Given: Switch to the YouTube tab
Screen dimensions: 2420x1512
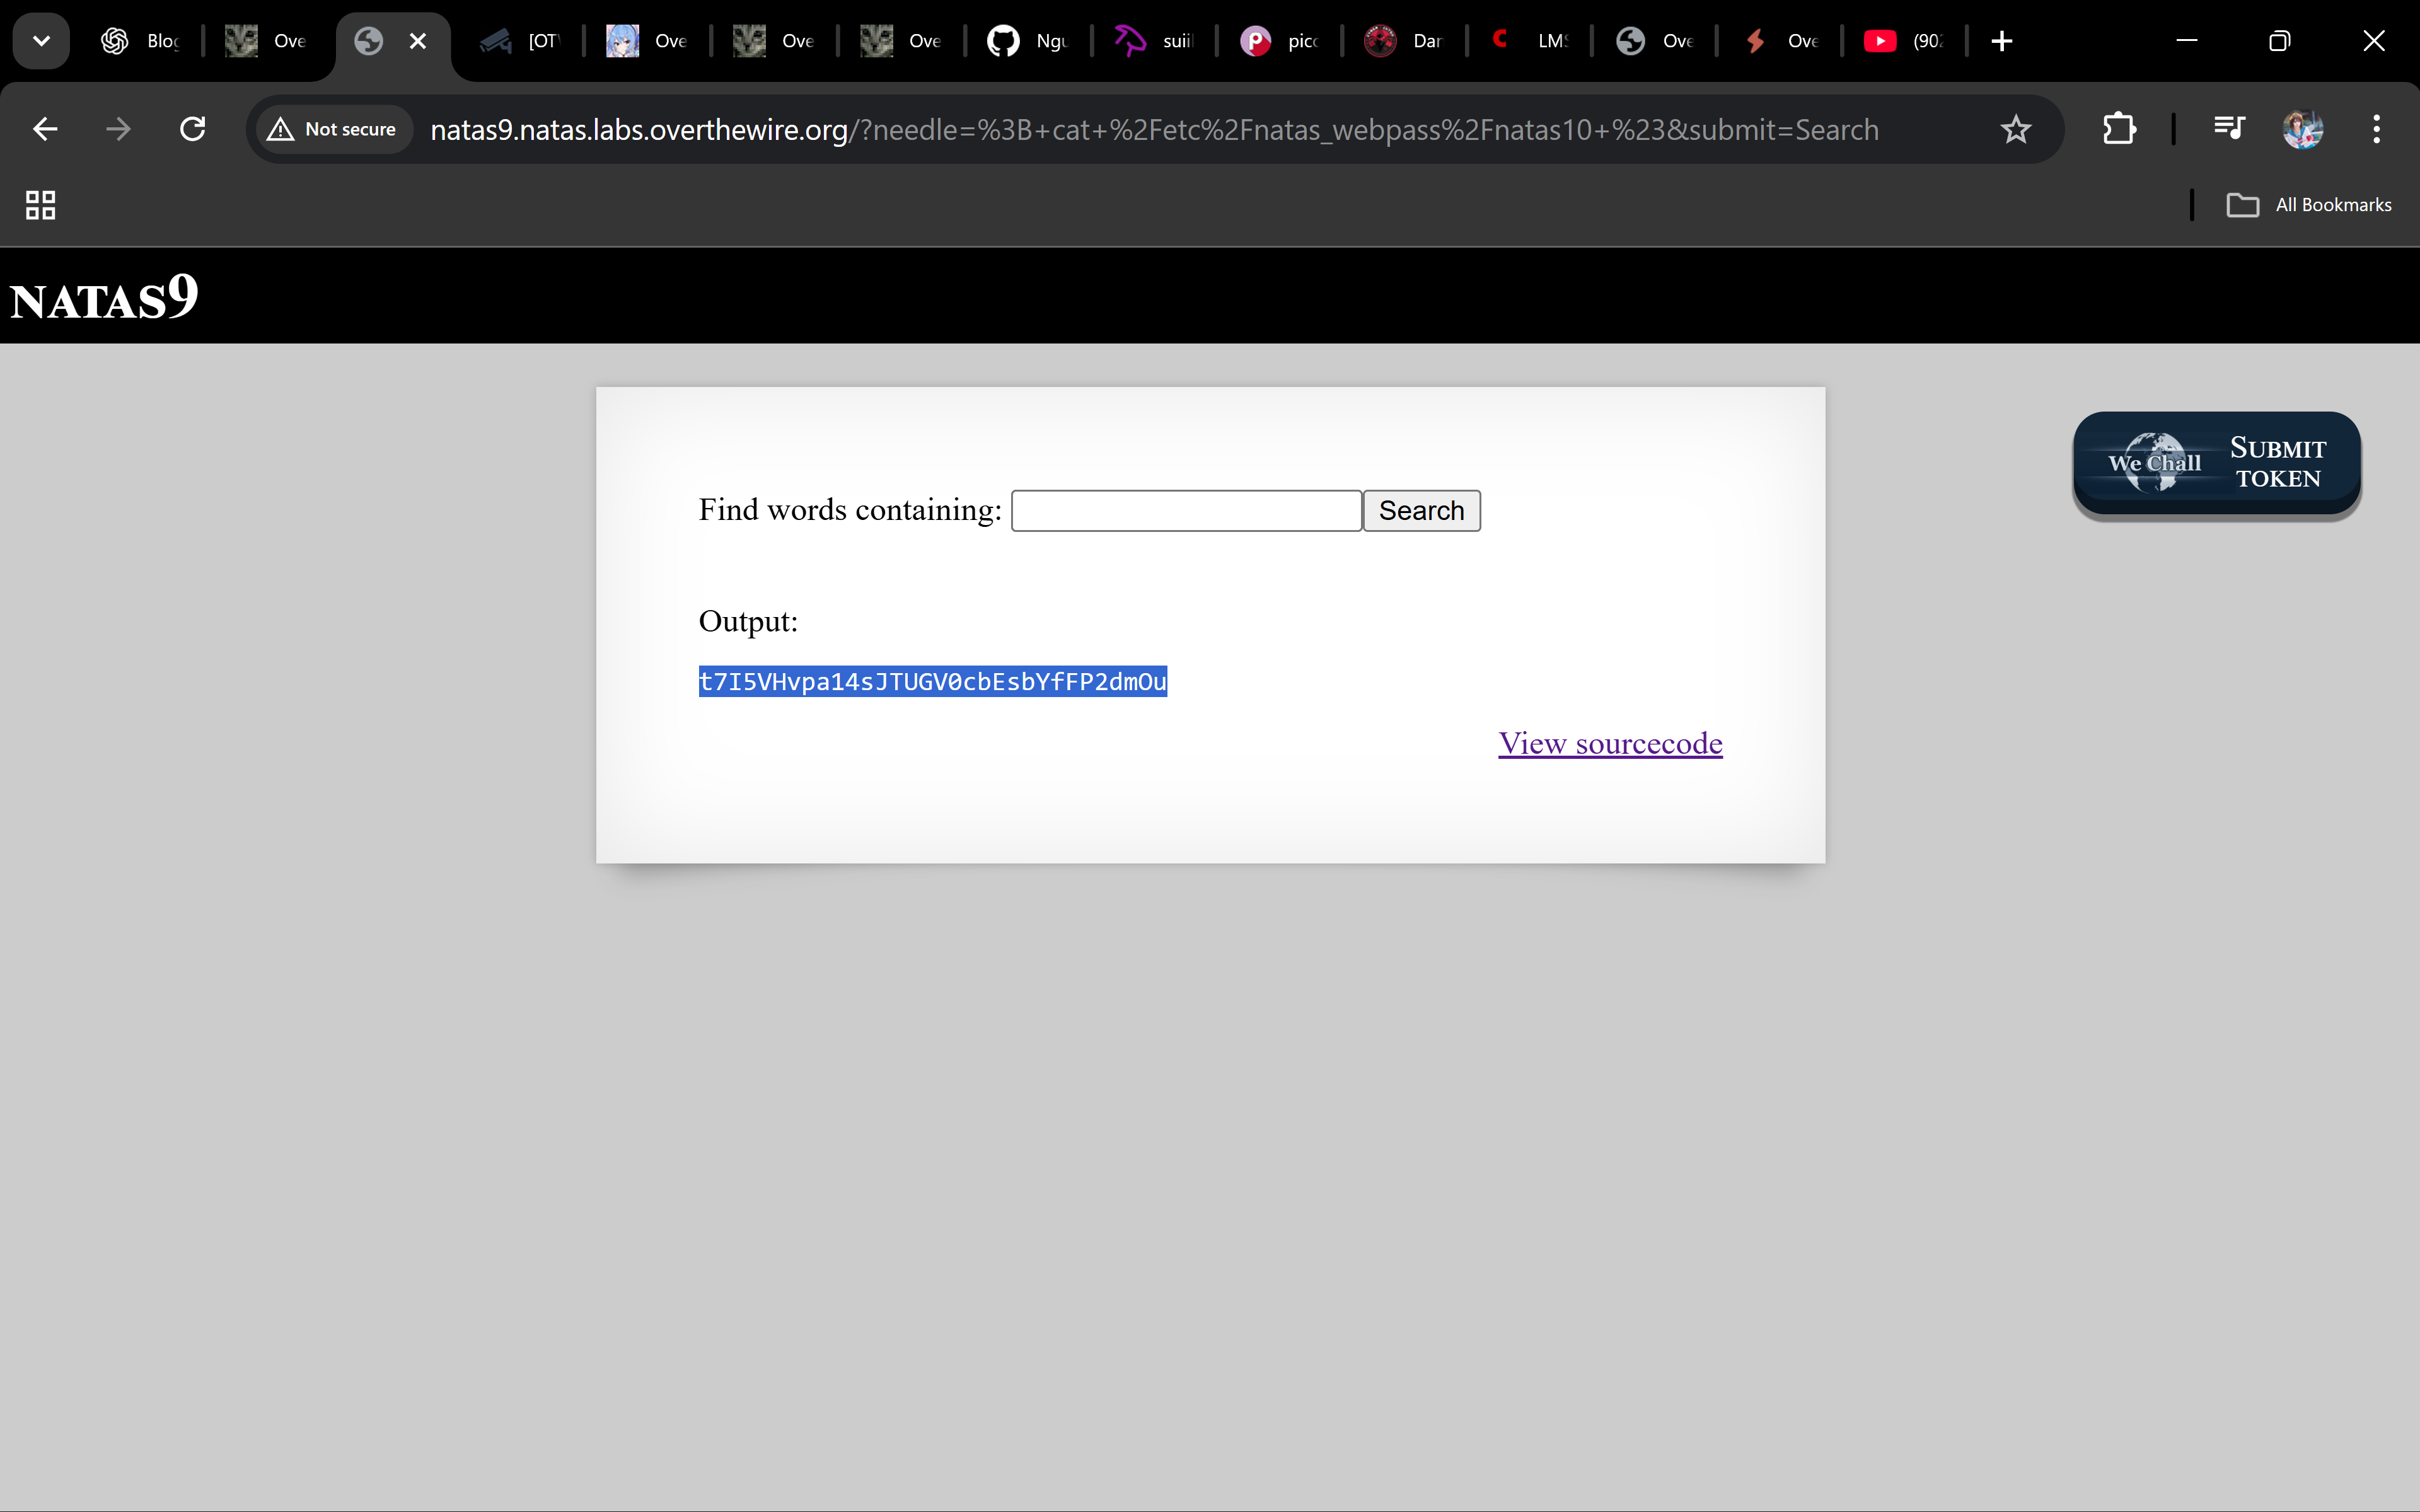Looking at the screenshot, I should pyautogui.click(x=1903, y=41).
